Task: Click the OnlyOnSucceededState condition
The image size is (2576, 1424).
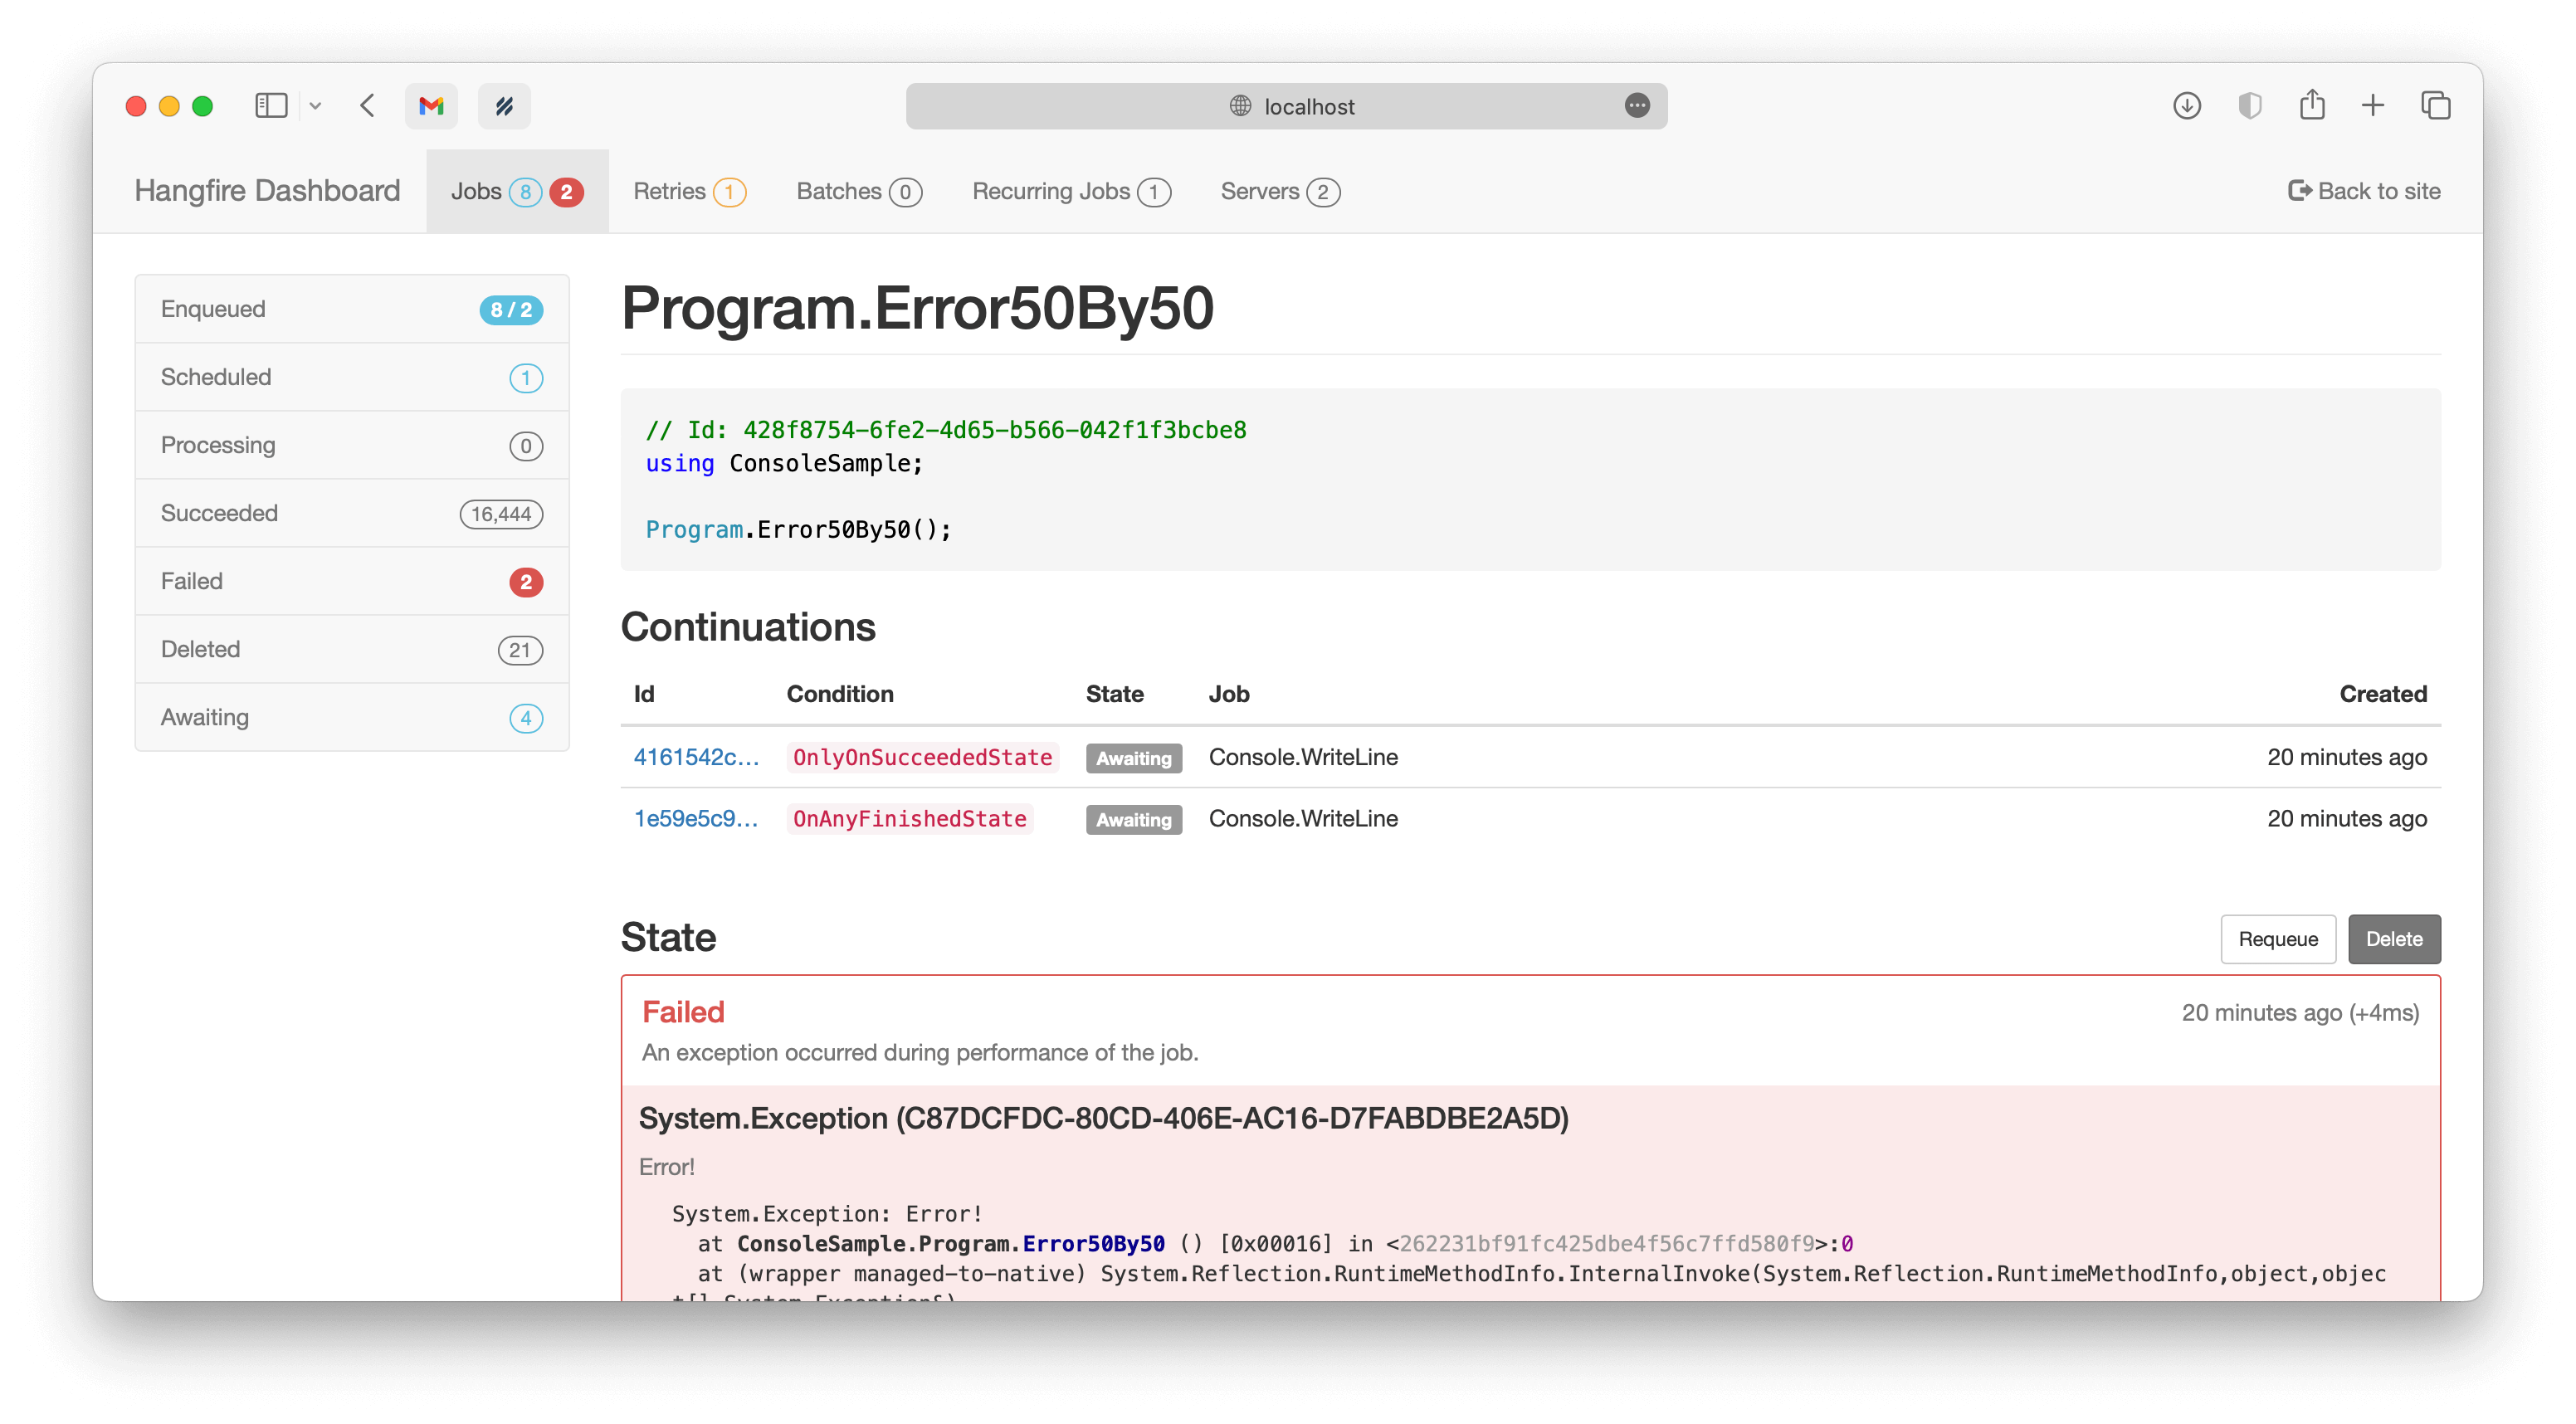Action: [922, 758]
